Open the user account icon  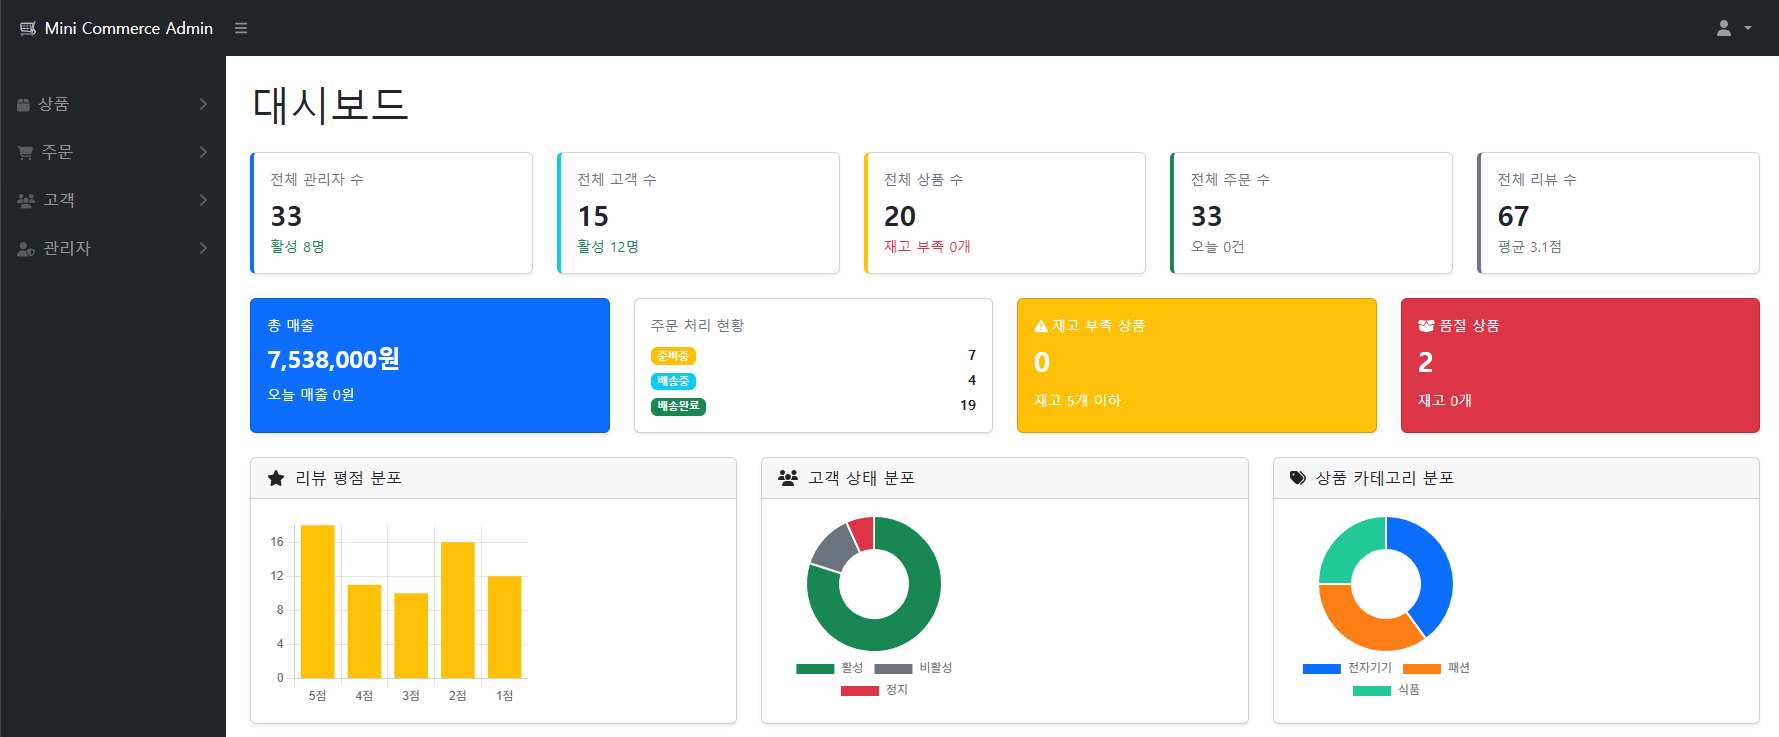1724,28
